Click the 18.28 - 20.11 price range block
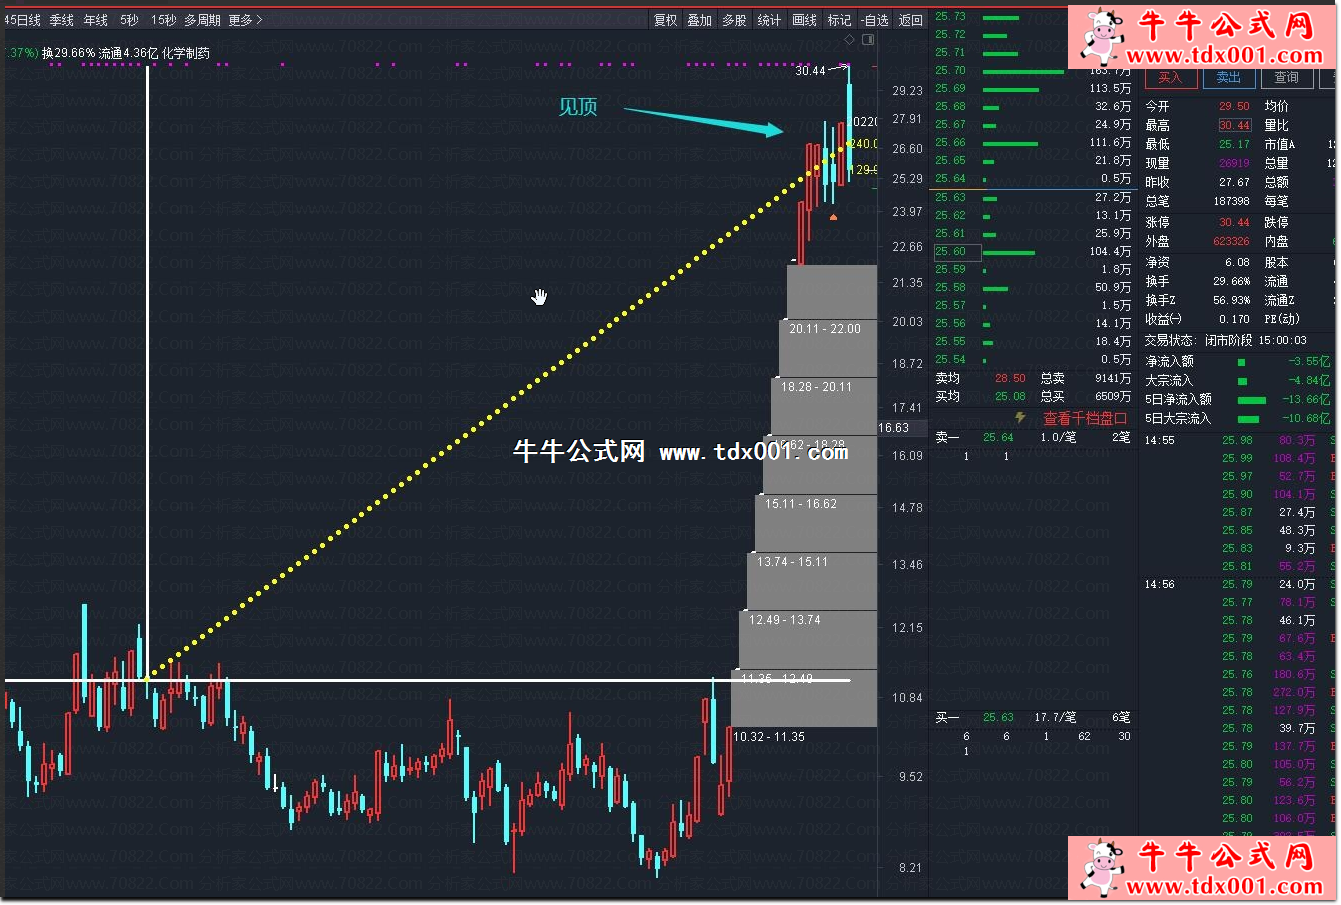The image size is (1341, 905). [824, 407]
